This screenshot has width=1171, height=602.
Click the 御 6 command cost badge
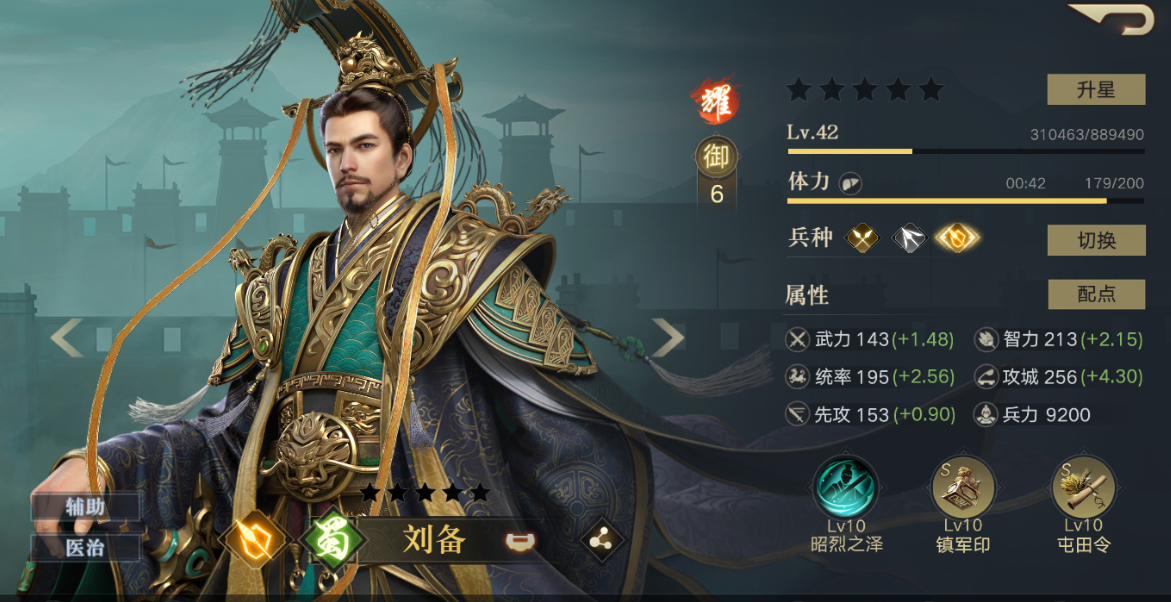[716, 173]
